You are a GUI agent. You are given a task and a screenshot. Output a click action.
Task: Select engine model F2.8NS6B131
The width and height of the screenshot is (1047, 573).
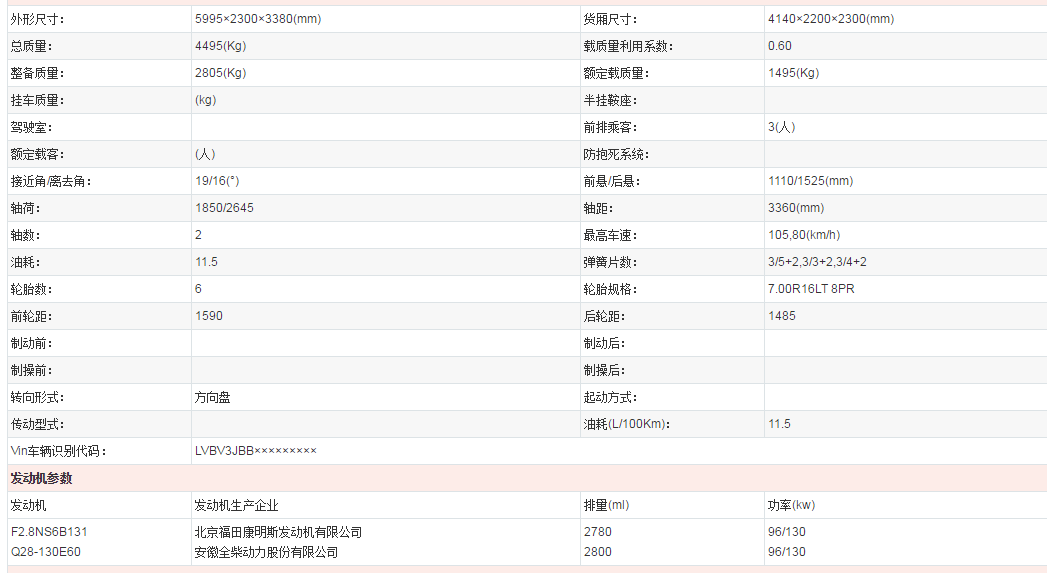coord(56,532)
